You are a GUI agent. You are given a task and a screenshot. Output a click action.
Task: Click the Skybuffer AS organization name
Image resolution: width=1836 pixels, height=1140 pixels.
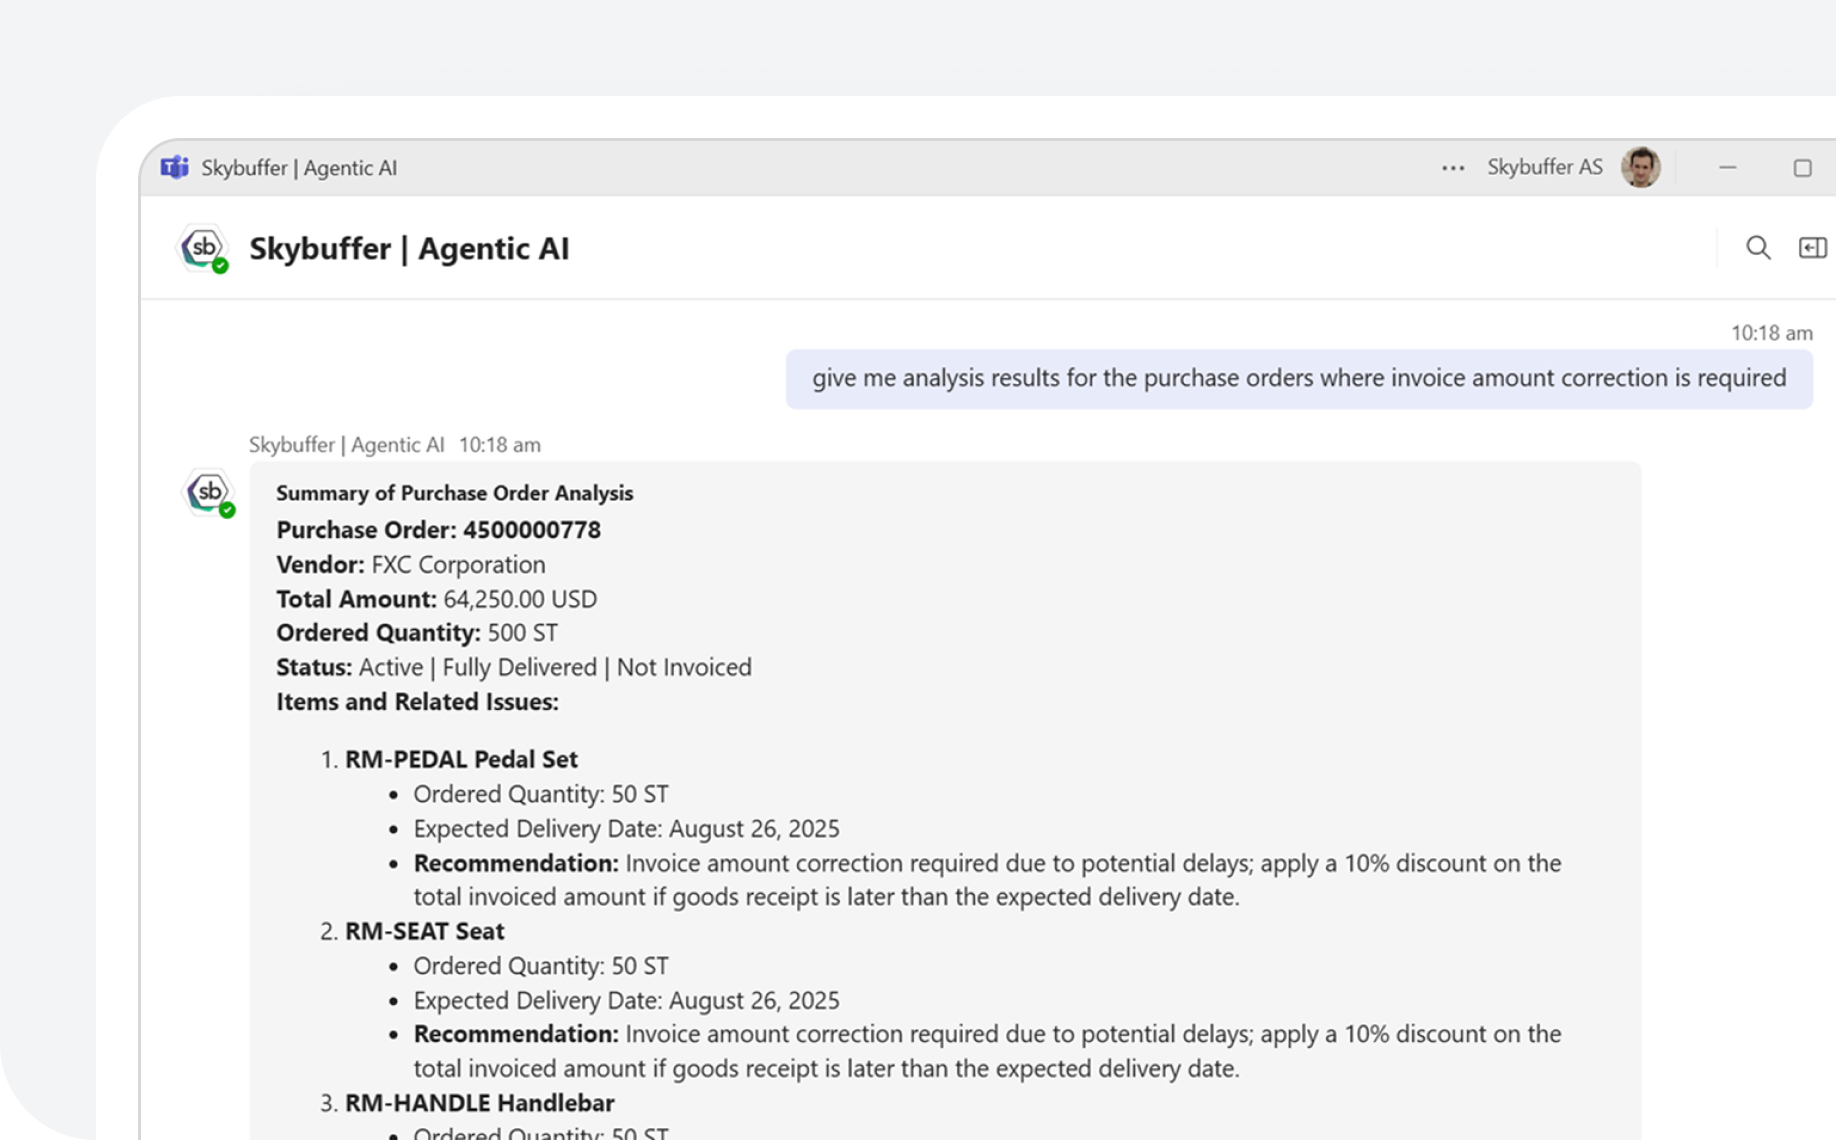pyautogui.click(x=1544, y=168)
